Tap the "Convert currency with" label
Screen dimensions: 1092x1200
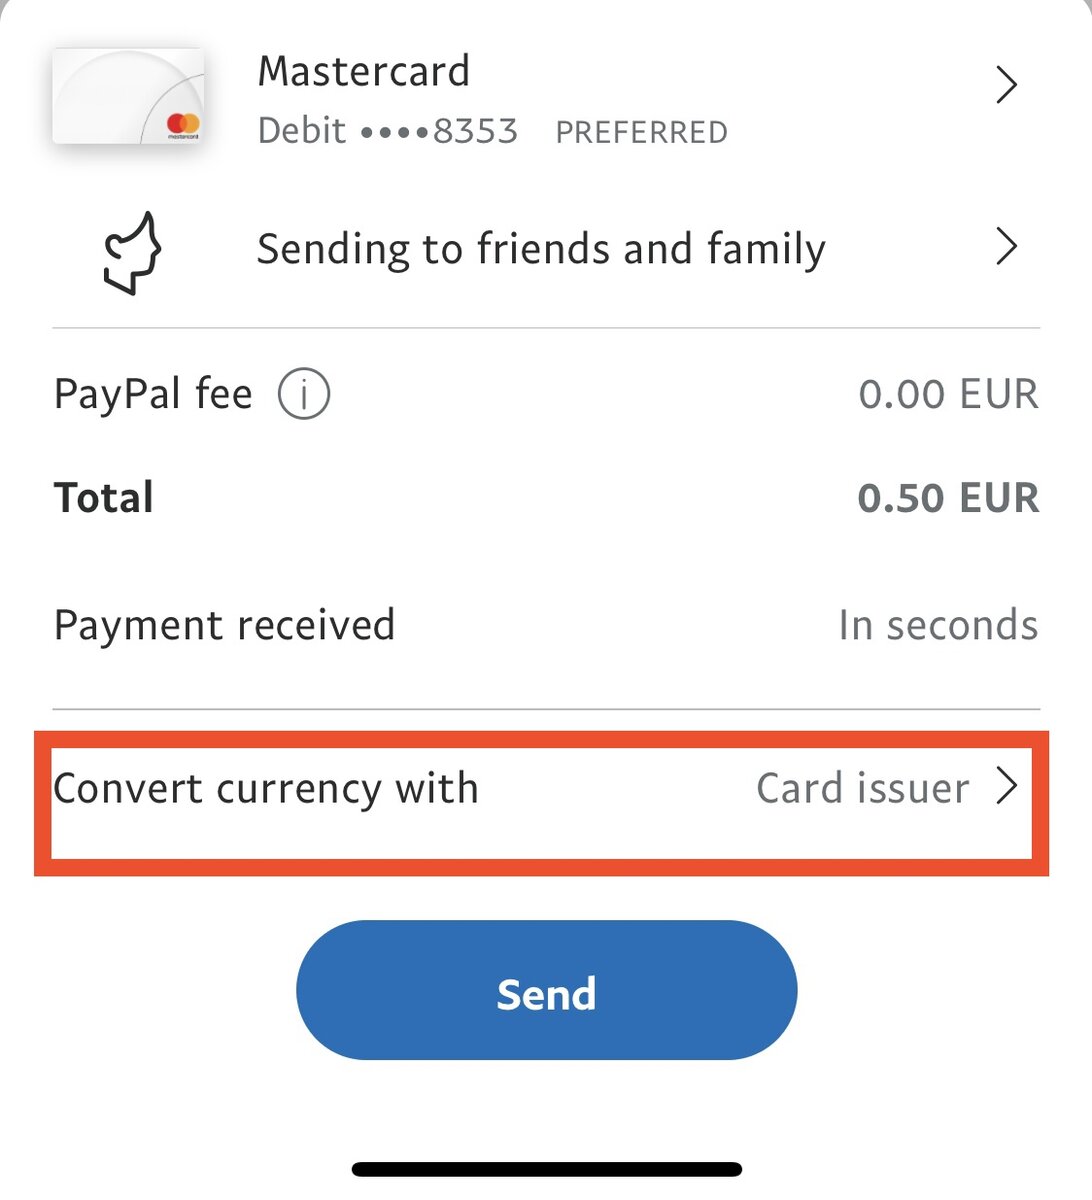[x=266, y=789]
